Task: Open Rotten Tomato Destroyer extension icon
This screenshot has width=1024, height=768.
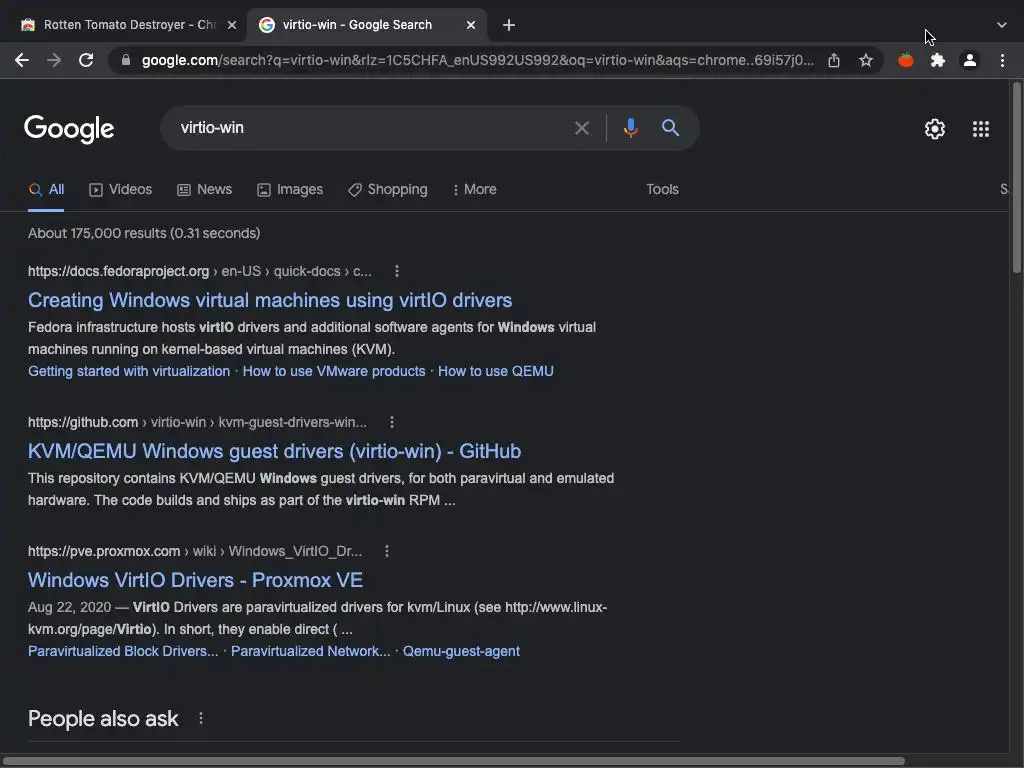Action: point(905,60)
